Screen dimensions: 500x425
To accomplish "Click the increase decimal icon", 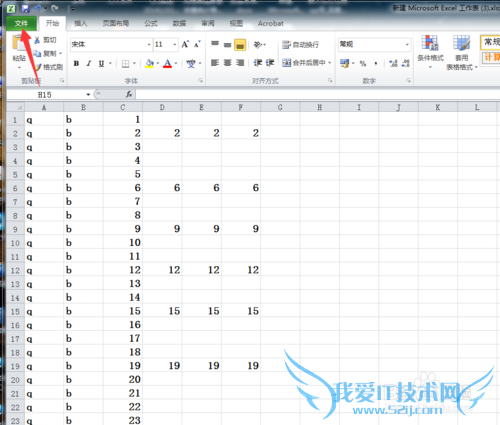I will [x=393, y=63].
